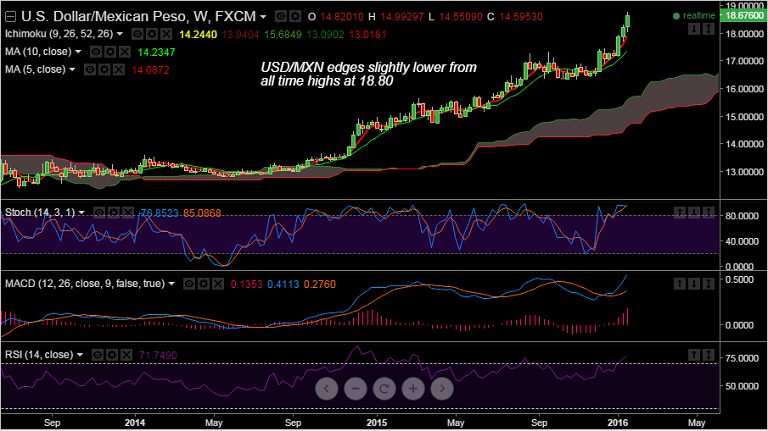Click the 16.00000 price scale label

coord(744,89)
